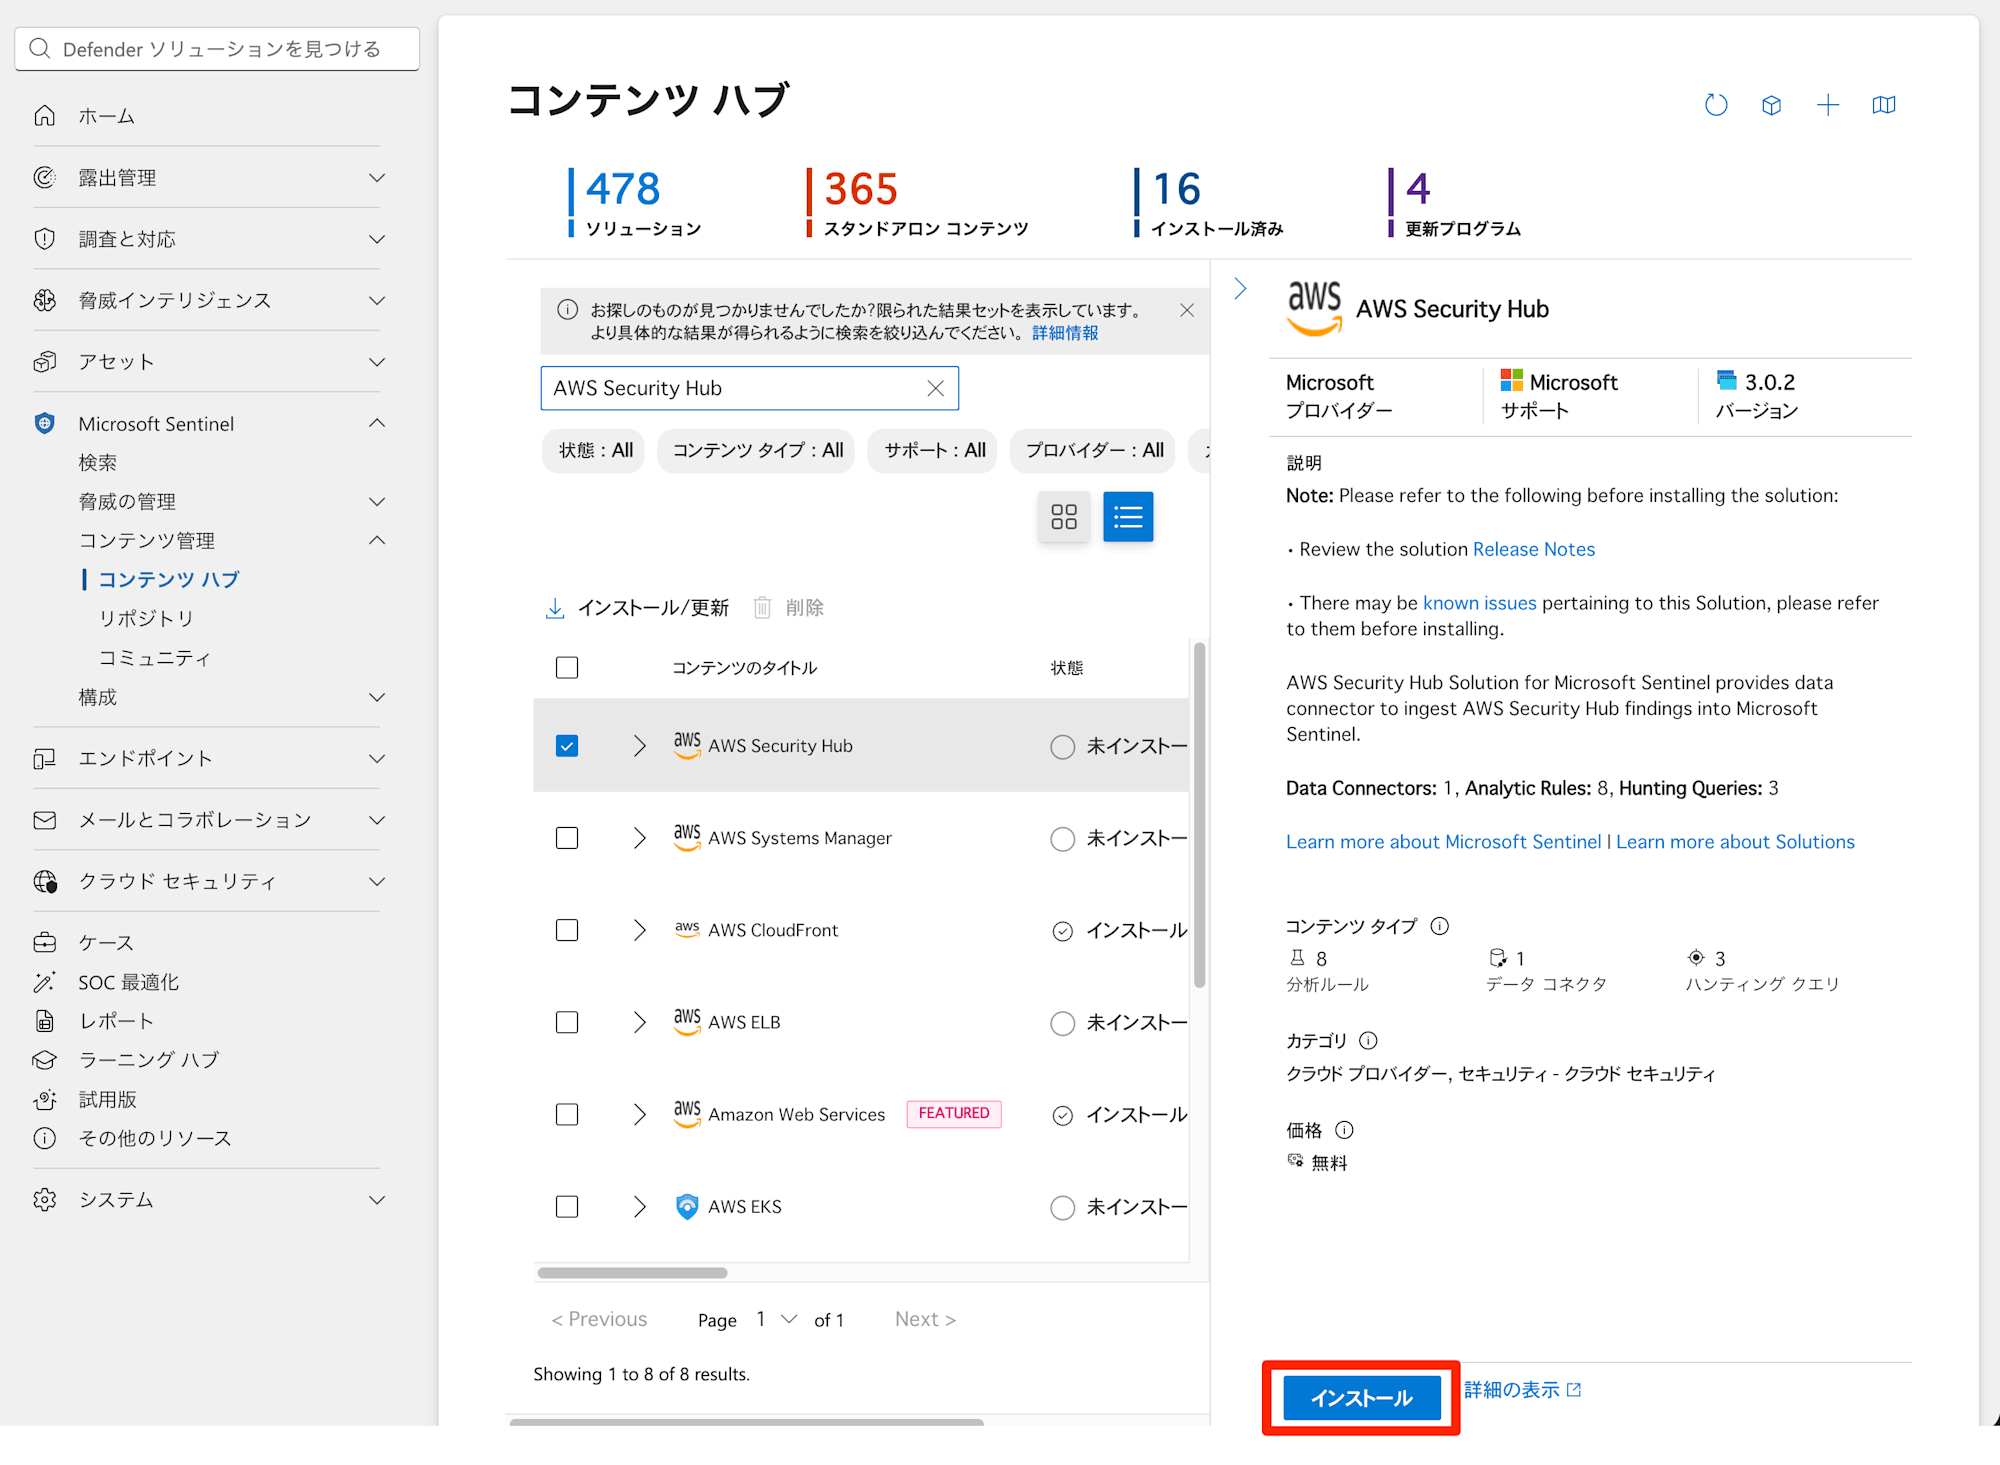The image size is (2000, 1465).
Task: Click インストール/更新 toolbar button
Action: 637,607
